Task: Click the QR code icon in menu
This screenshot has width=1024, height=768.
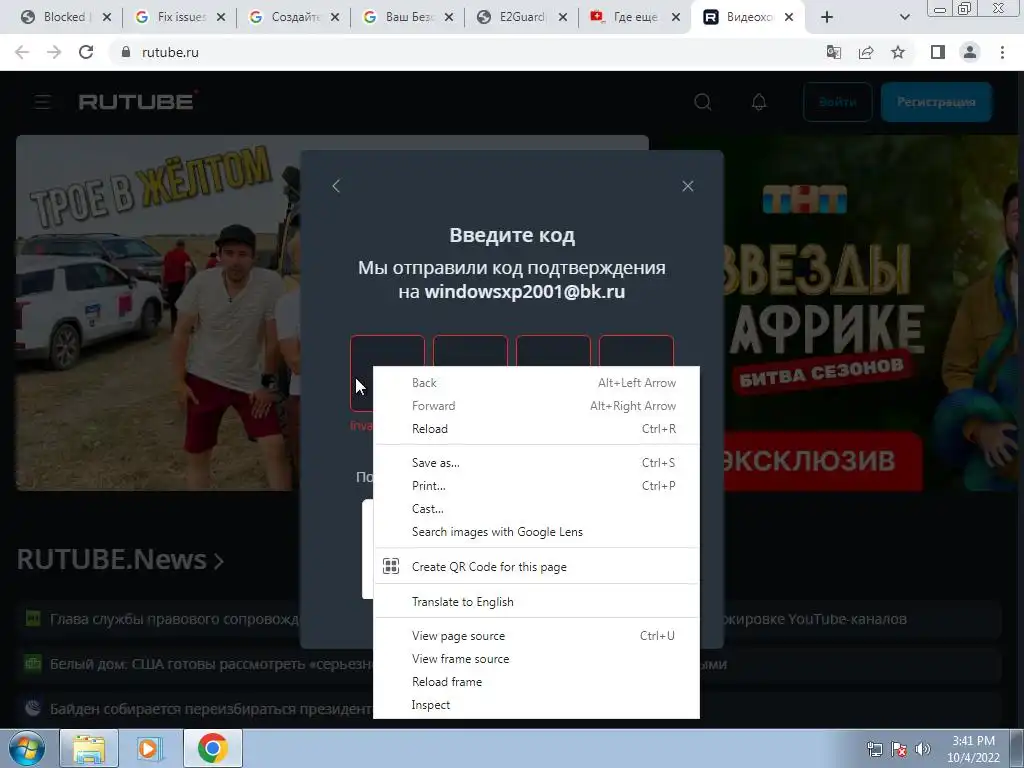Action: point(391,566)
